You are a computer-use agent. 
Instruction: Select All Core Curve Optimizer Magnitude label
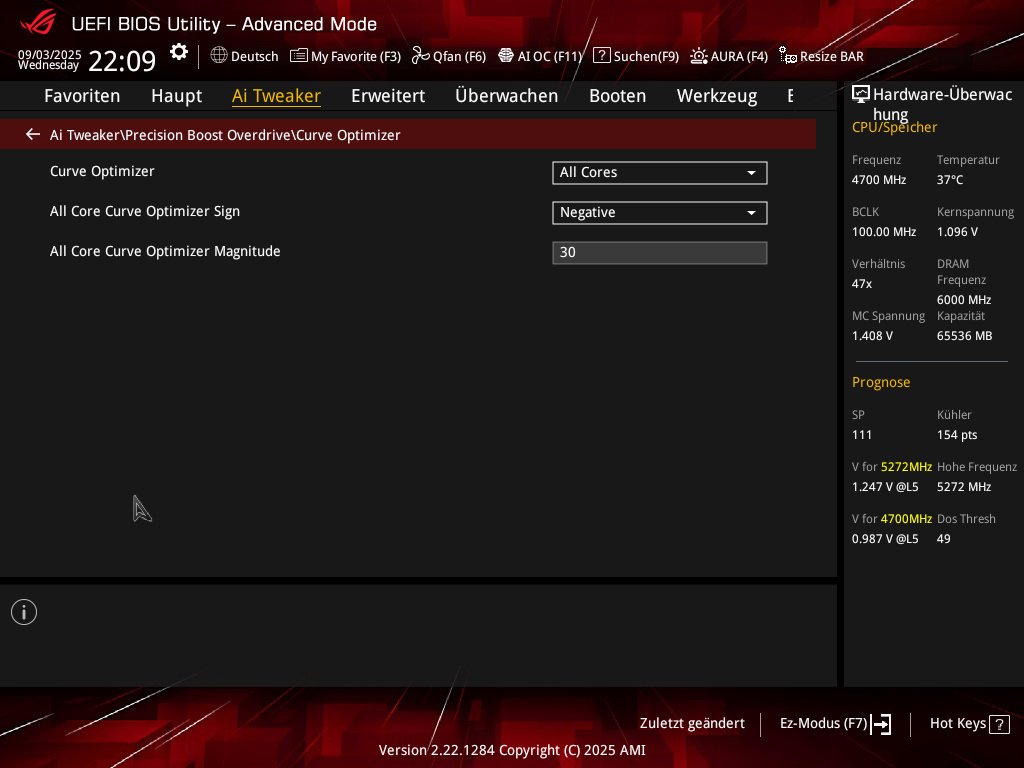(165, 251)
